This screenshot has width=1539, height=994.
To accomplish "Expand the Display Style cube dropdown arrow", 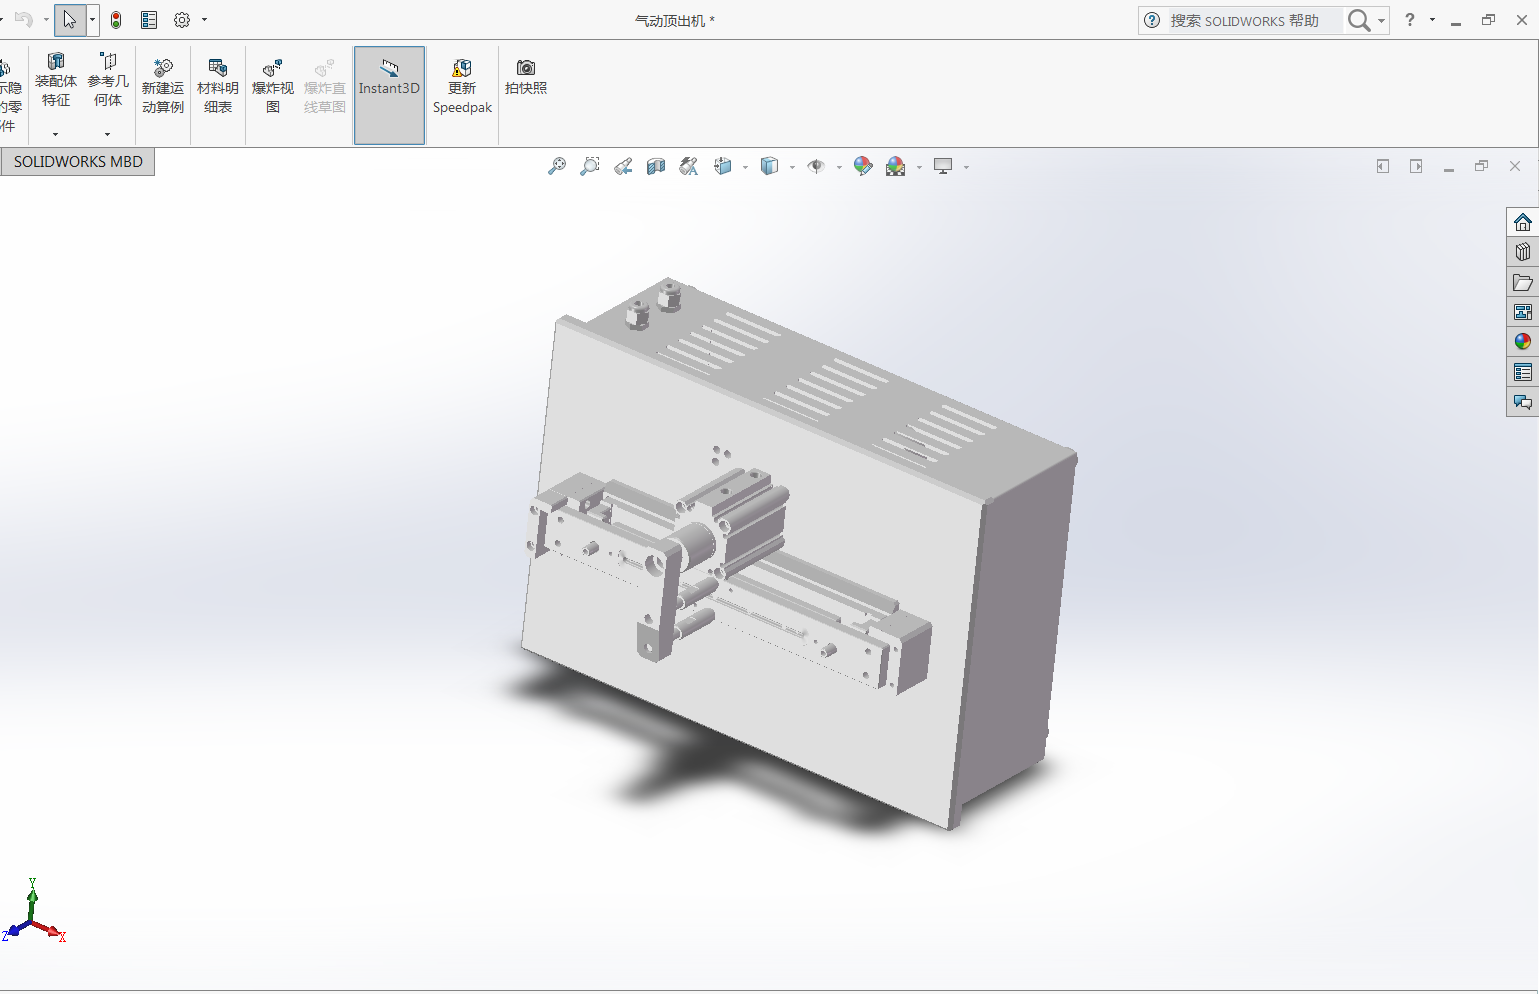I will (x=792, y=168).
